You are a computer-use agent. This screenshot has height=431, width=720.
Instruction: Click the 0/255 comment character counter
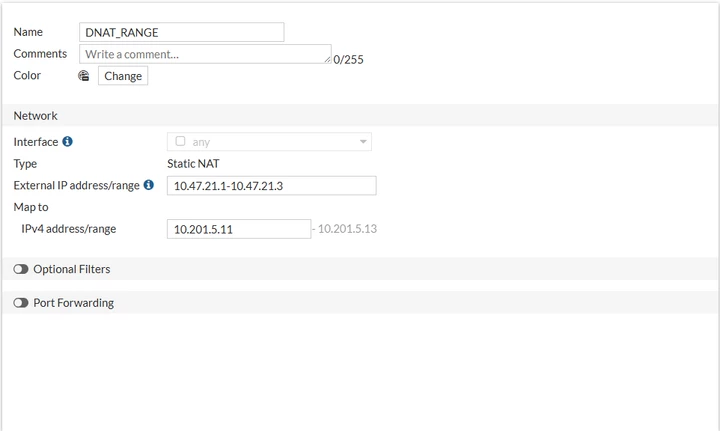click(x=349, y=60)
